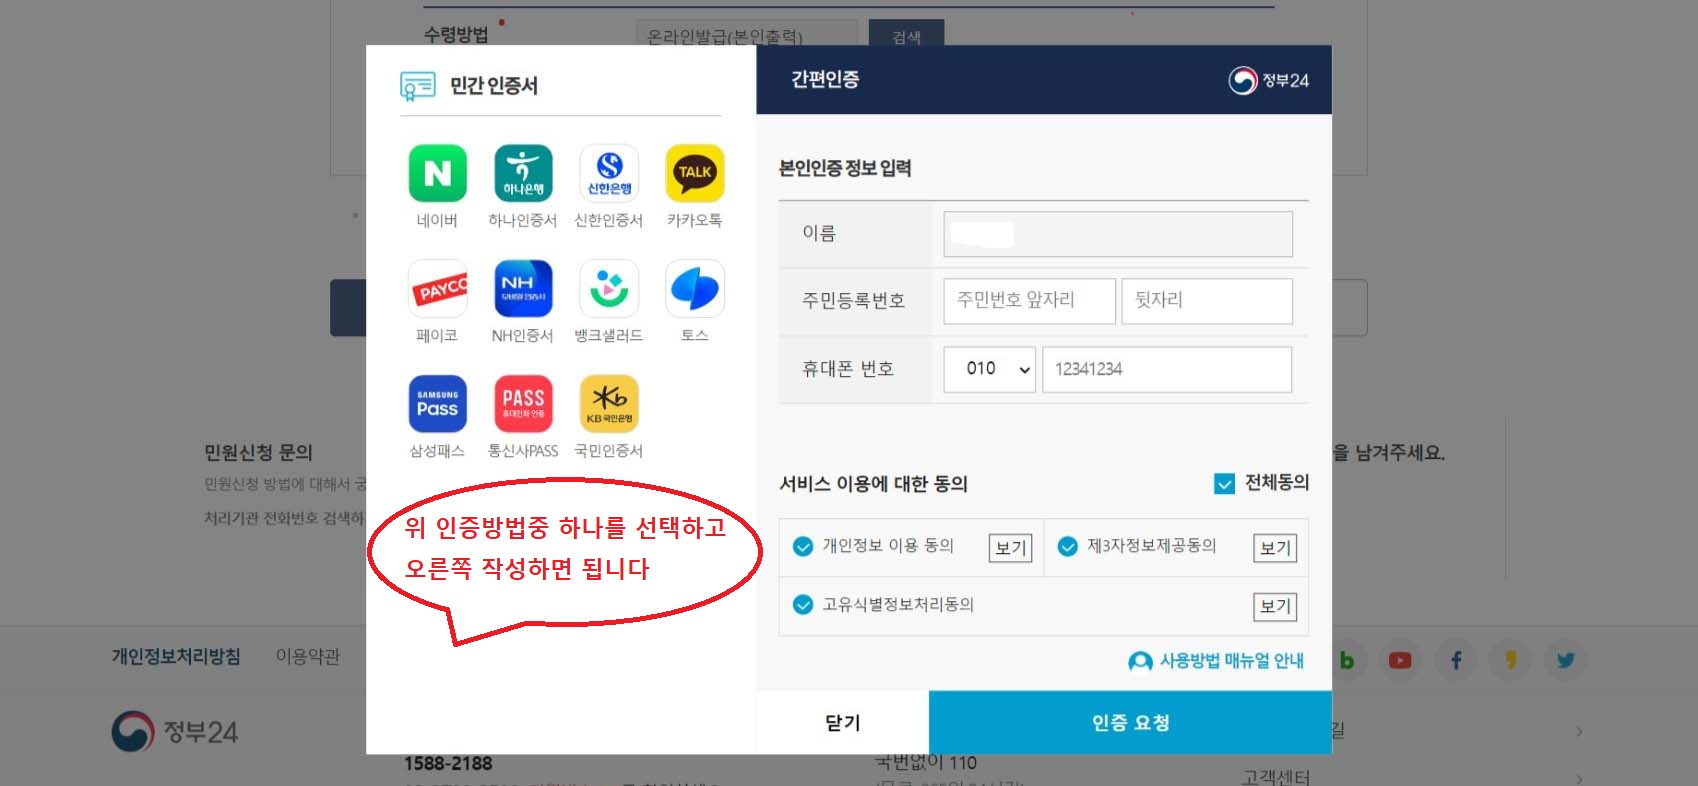Select Shinhan certificate icon
Screen dimensions: 1698x786
(609, 173)
